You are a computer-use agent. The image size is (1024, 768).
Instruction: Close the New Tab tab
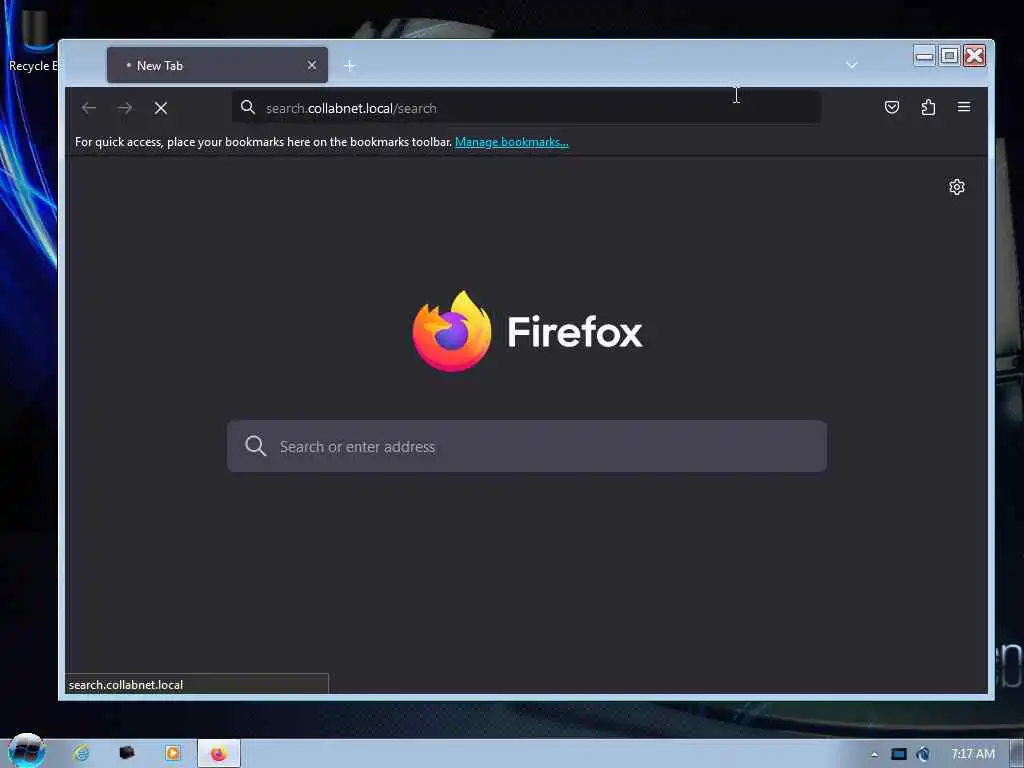point(312,65)
